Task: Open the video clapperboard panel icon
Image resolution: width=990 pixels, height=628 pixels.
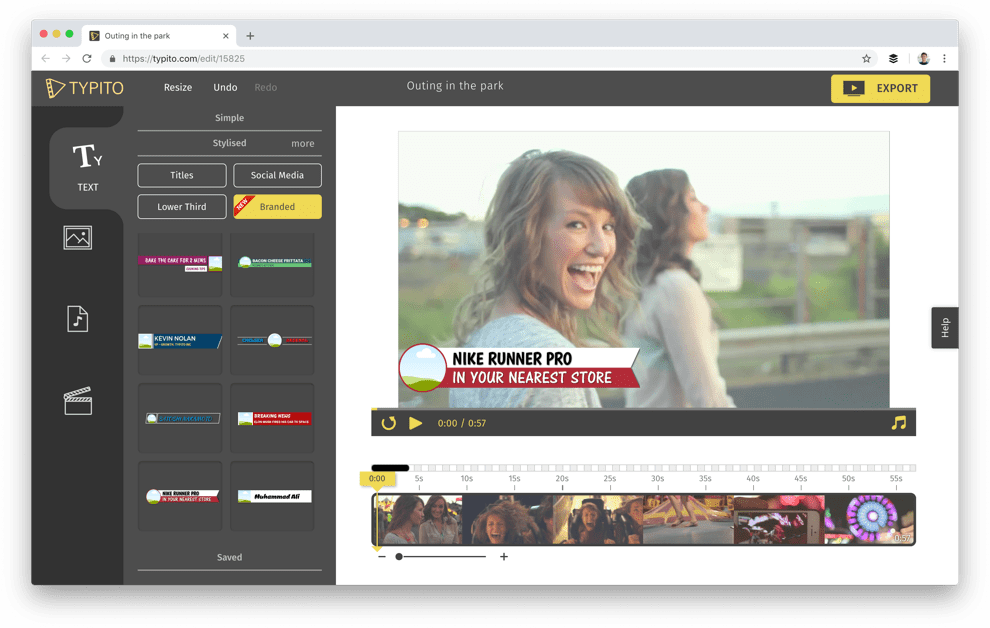Action: (78, 401)
